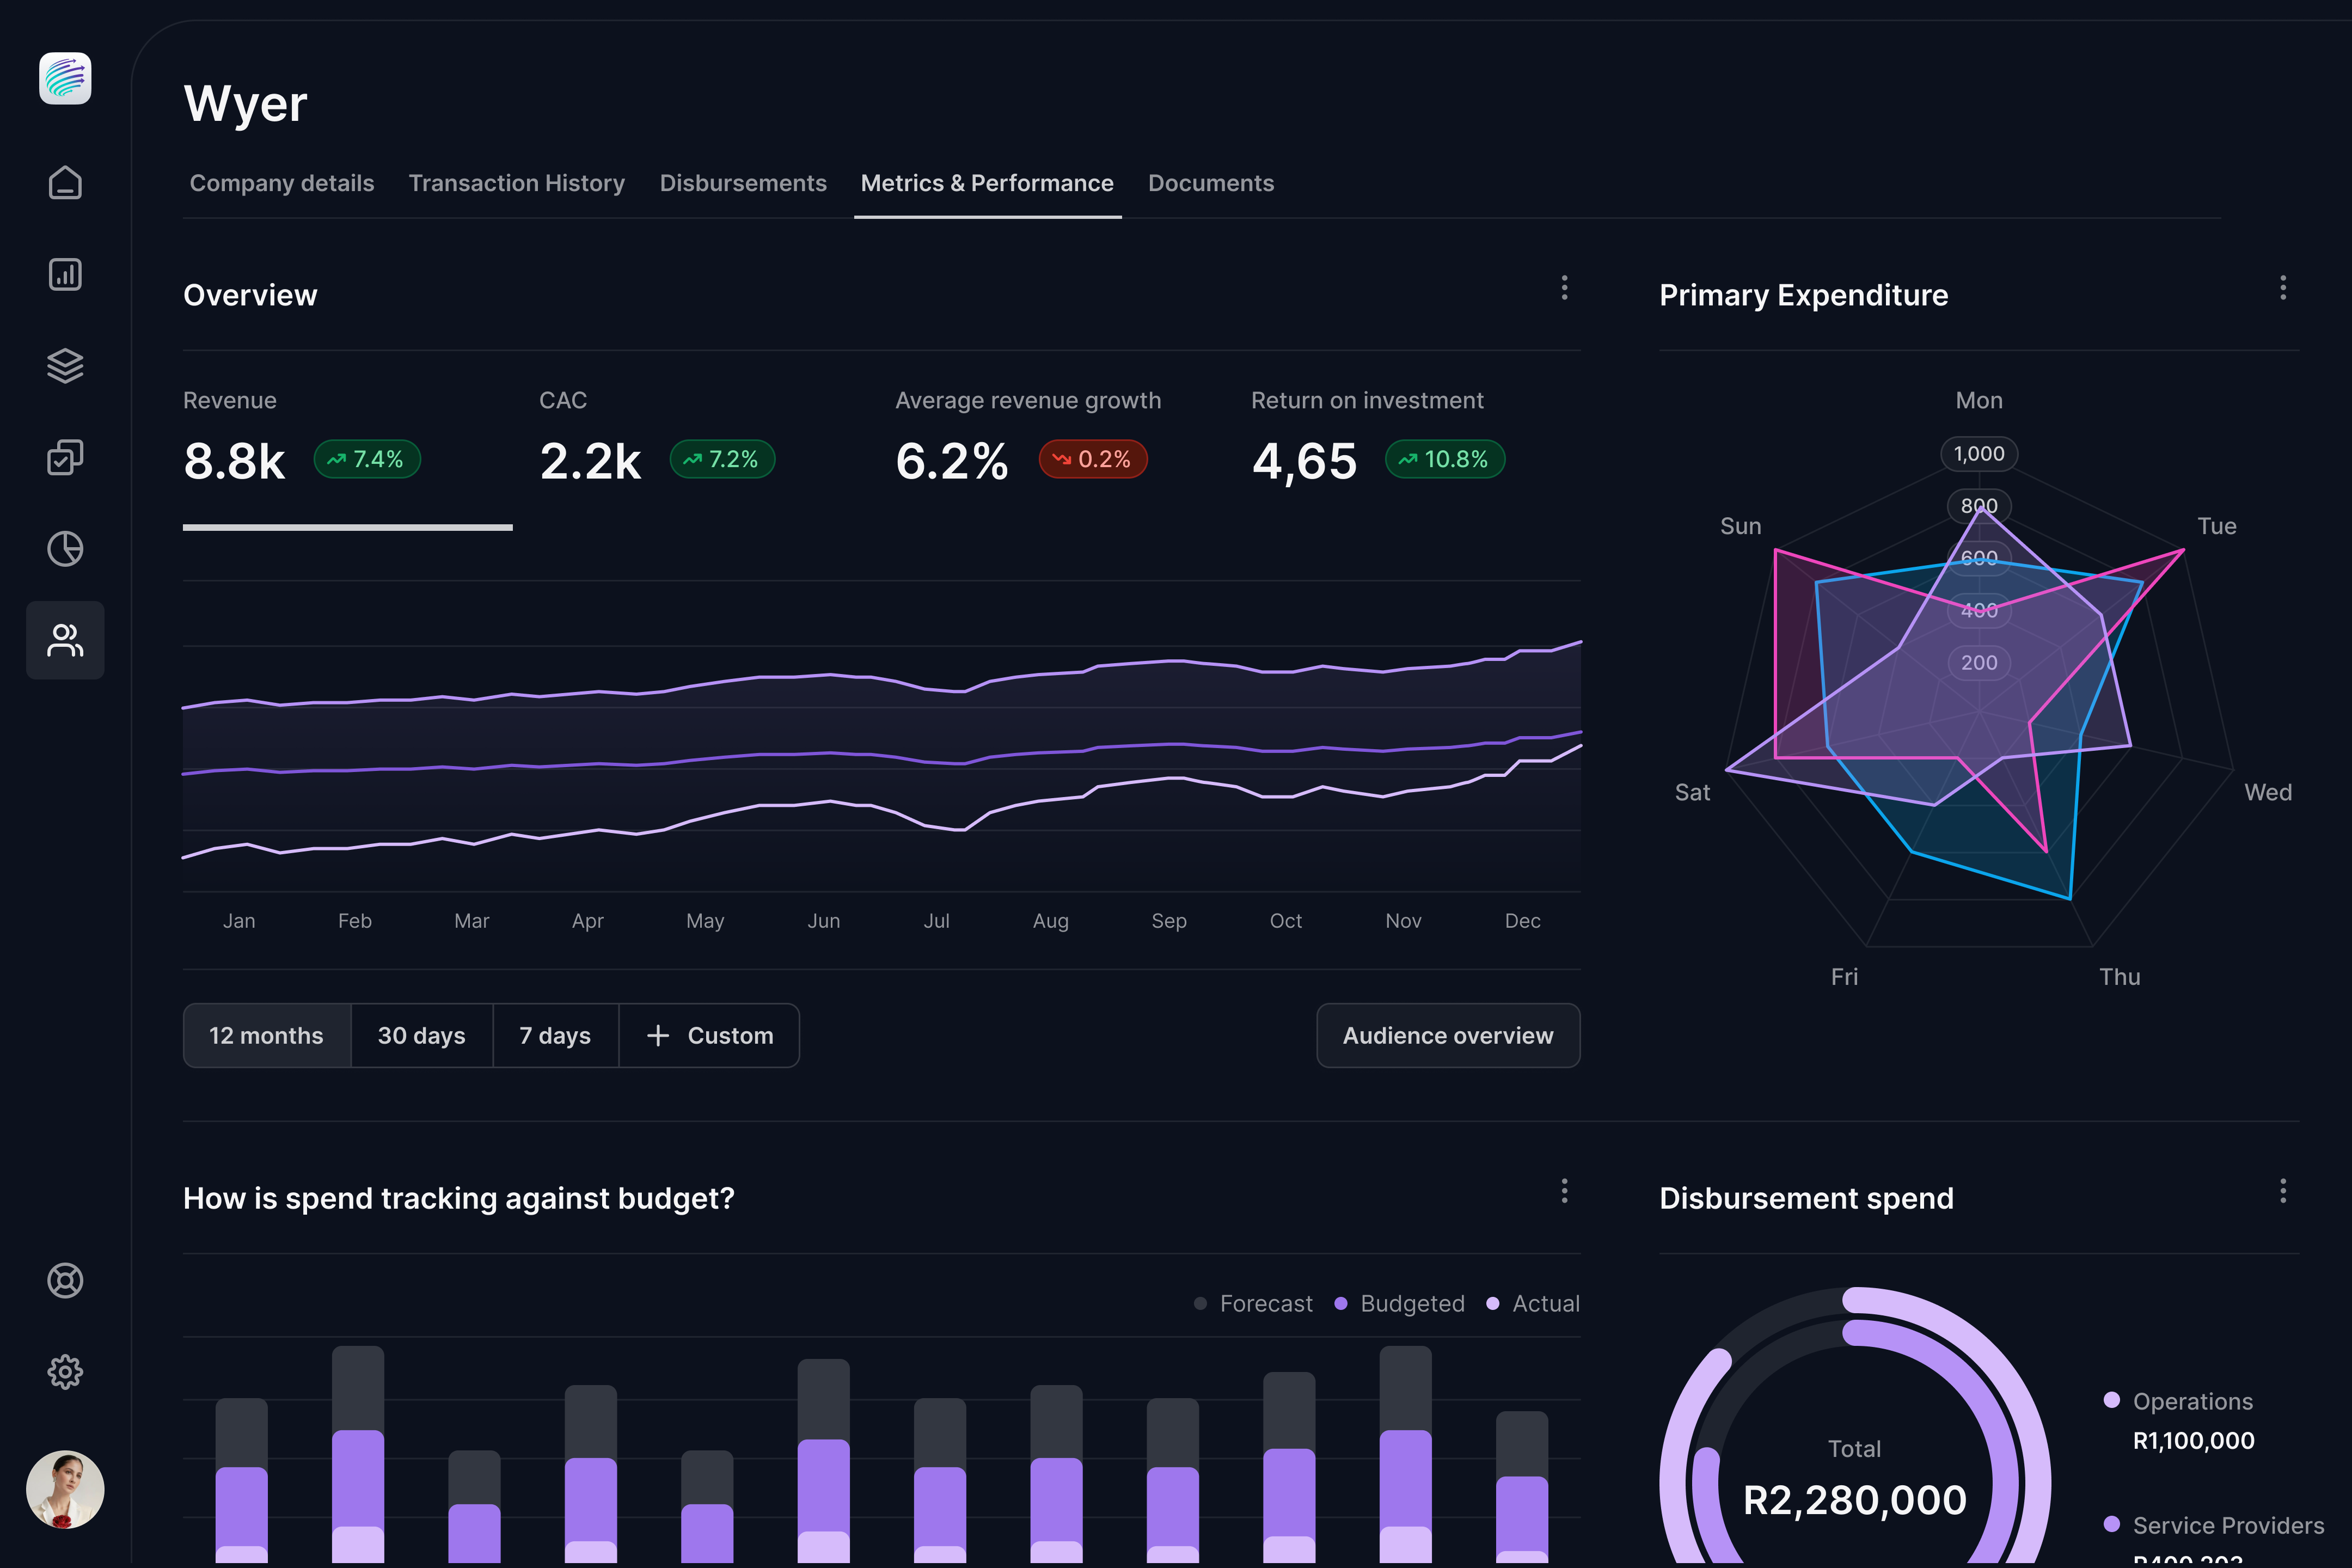
Task: Open the user profile avatar
Action: pos(65,1490)
